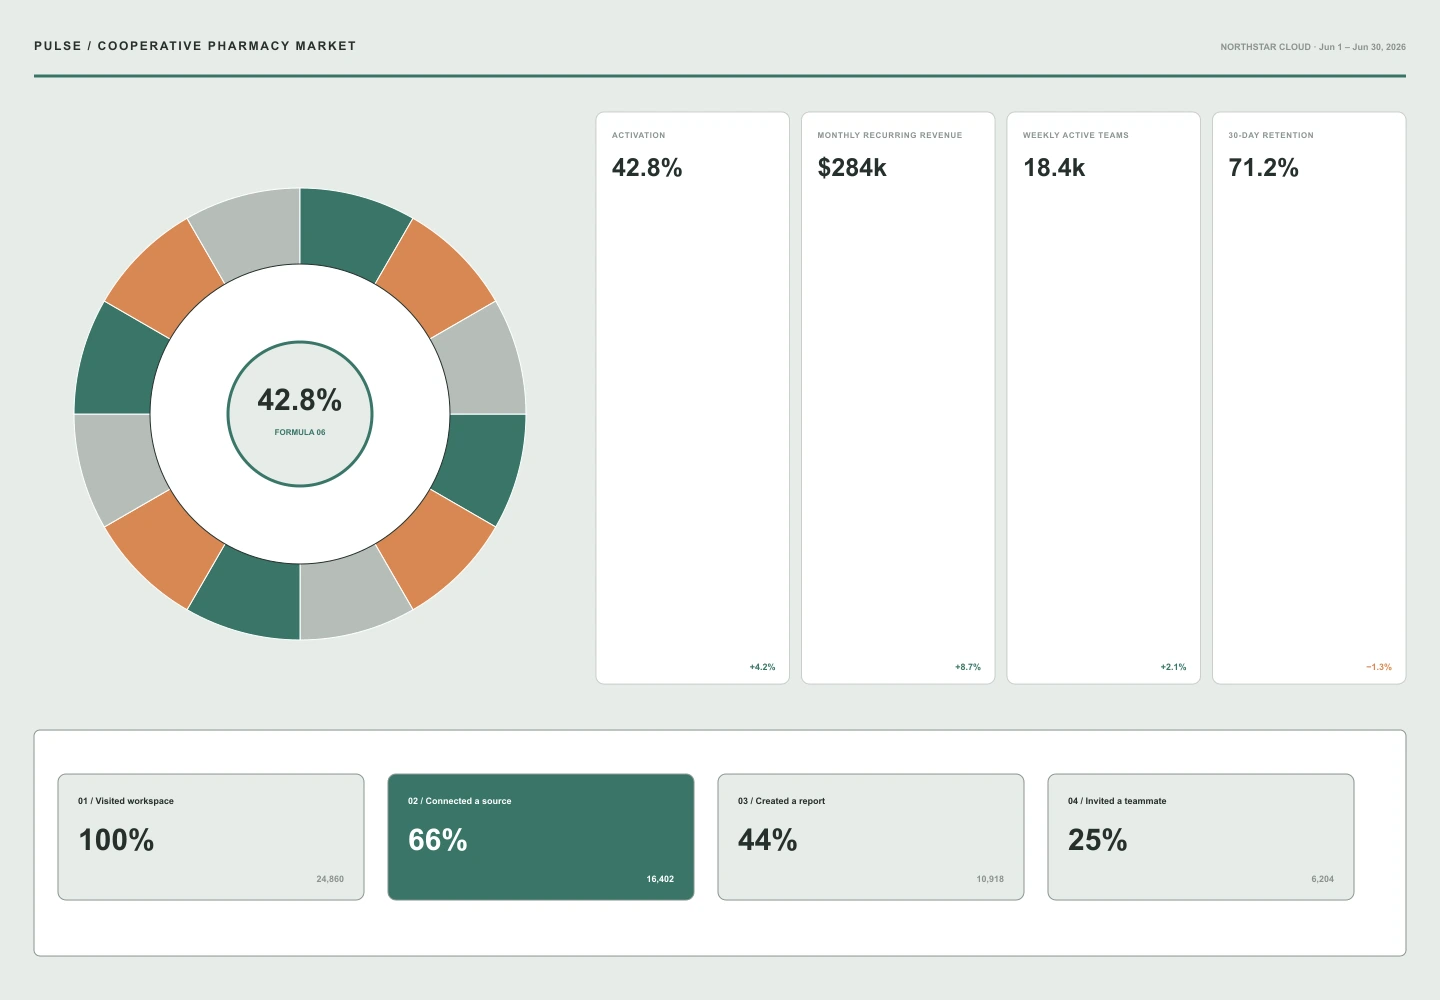The image size is (1440, 1000).
Task: Click the Pulse / Cooperative Pharmacy Market title
Action: point(195,46)
